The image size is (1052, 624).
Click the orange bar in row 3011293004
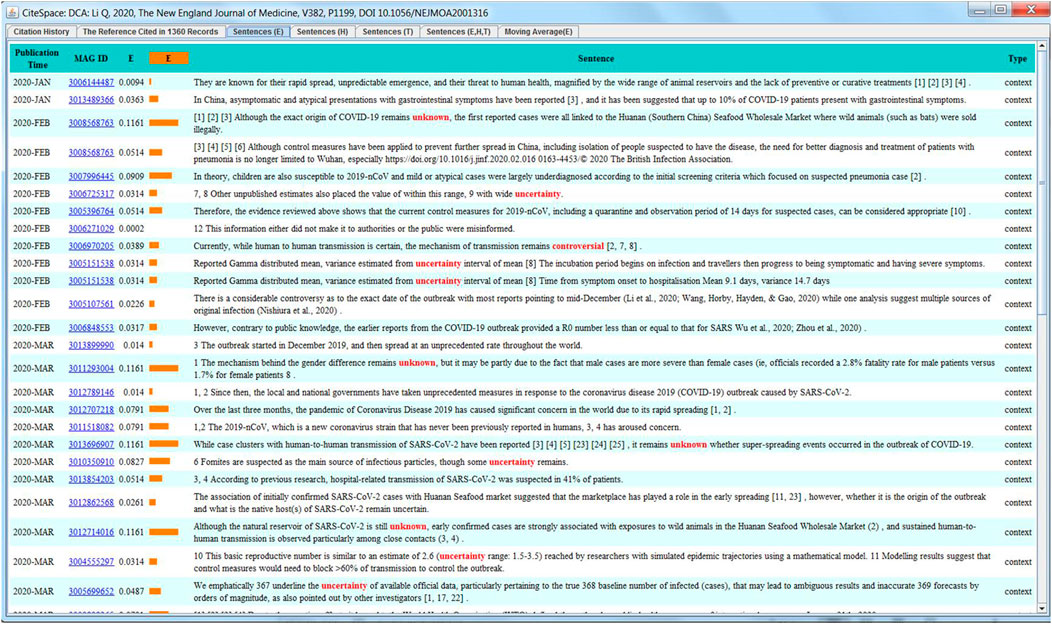point(164,368)
